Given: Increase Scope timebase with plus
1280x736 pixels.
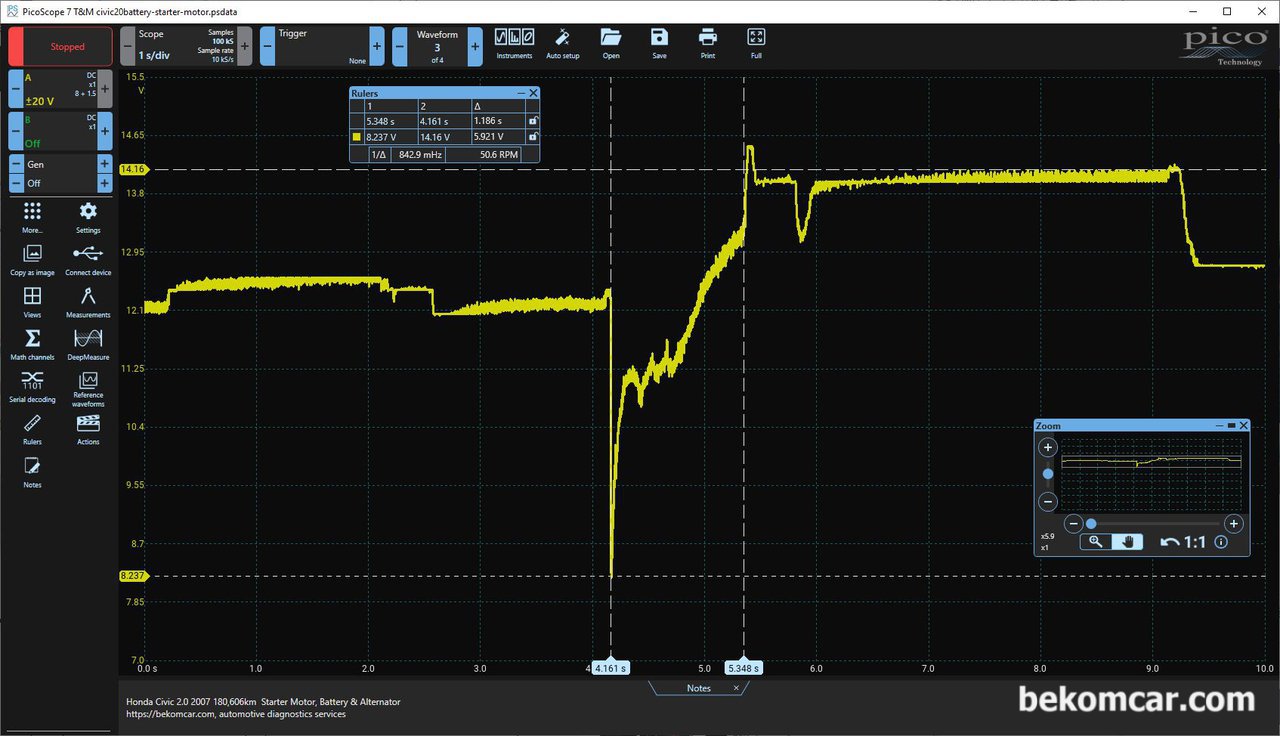Looking at the screenshot, I should point(245,46).
